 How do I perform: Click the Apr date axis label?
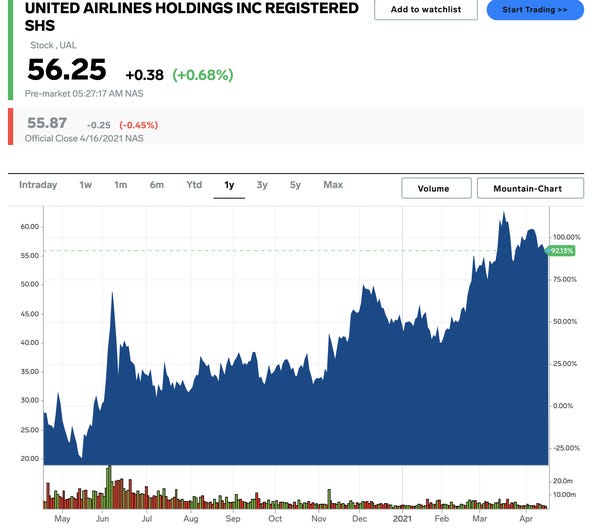tap(526, 519)
